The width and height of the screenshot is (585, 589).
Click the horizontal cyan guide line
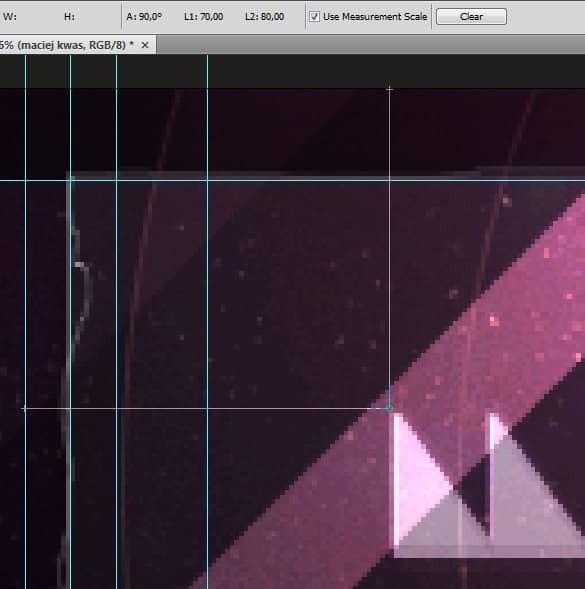(x=292, y=181)
